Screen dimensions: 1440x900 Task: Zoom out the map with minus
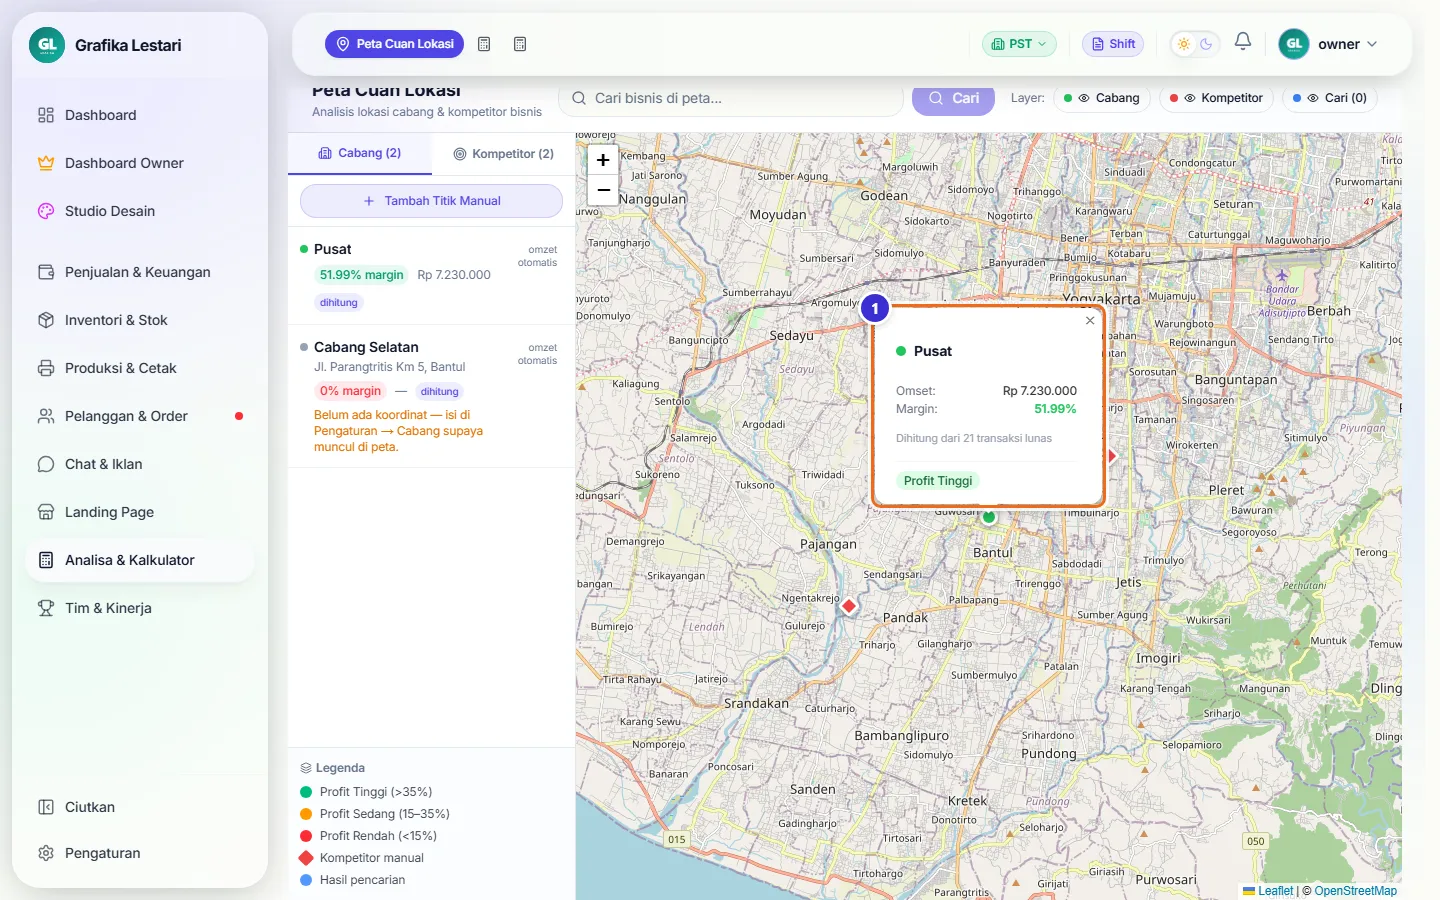point(603,189)
